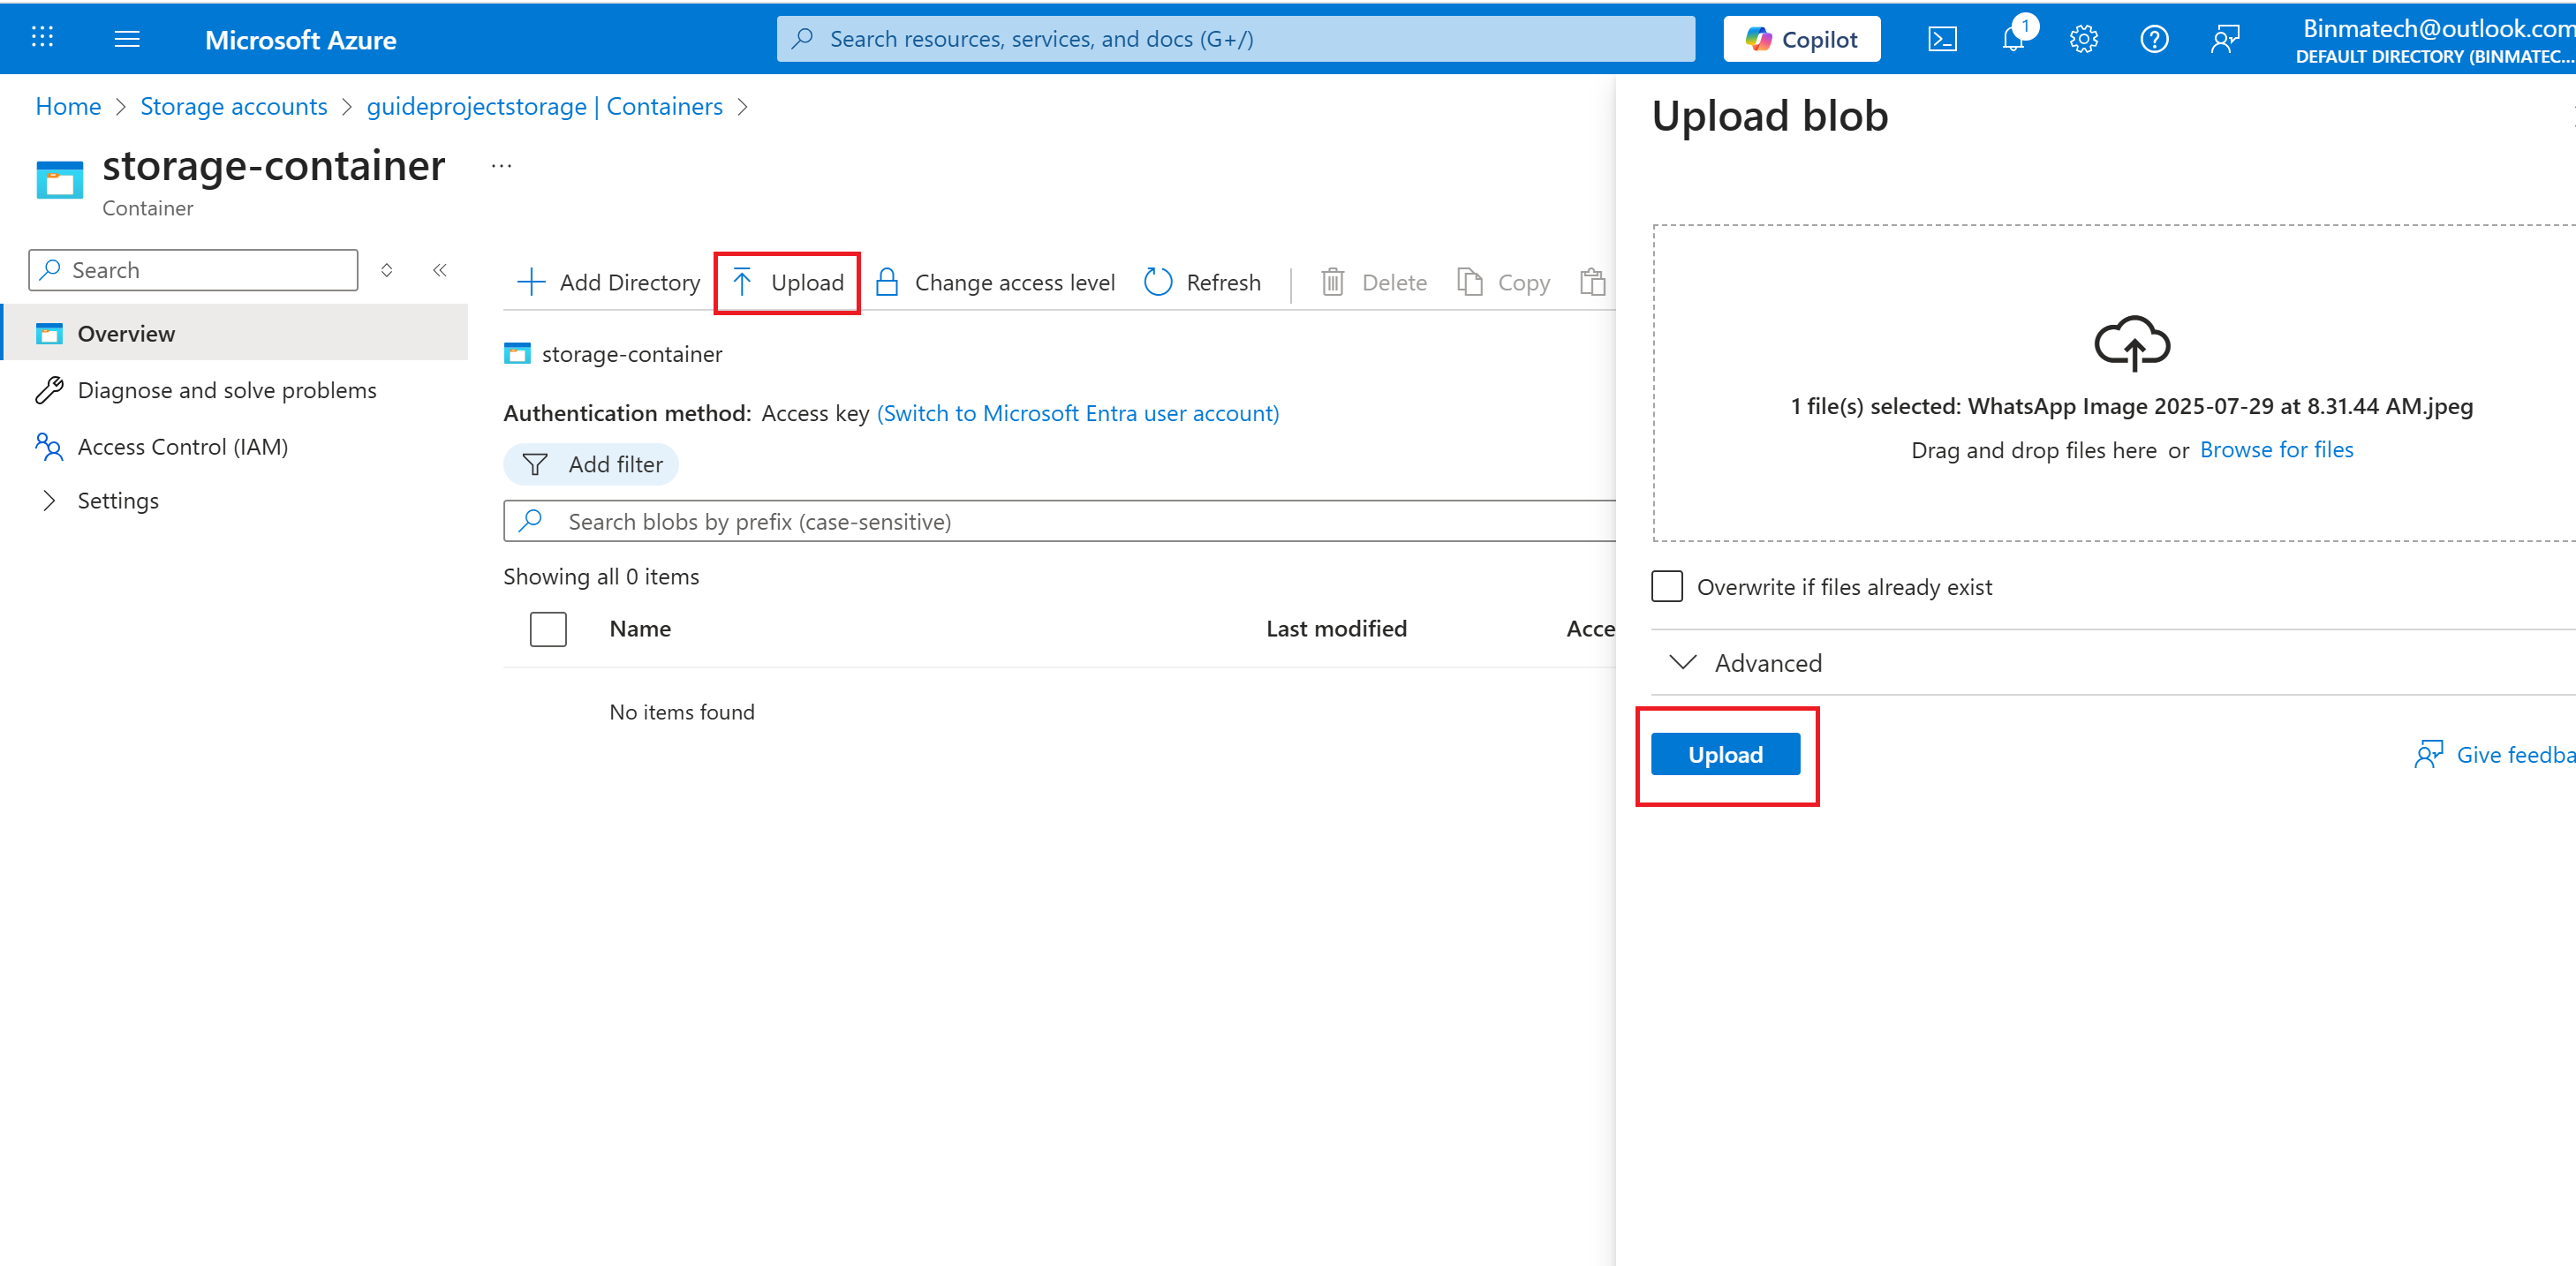Viewport: 2576px width, 1266px height.
Task: Click the Delete trash can icon
Action: click(x=1332, y=283)
